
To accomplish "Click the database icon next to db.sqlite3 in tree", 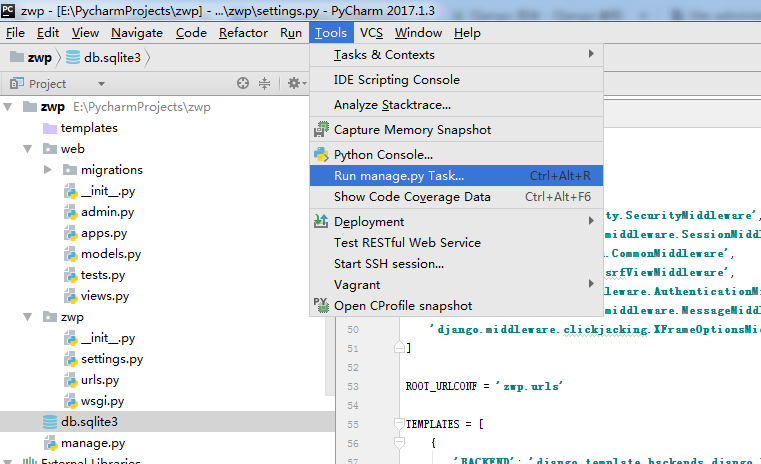I will pos(50,422).
